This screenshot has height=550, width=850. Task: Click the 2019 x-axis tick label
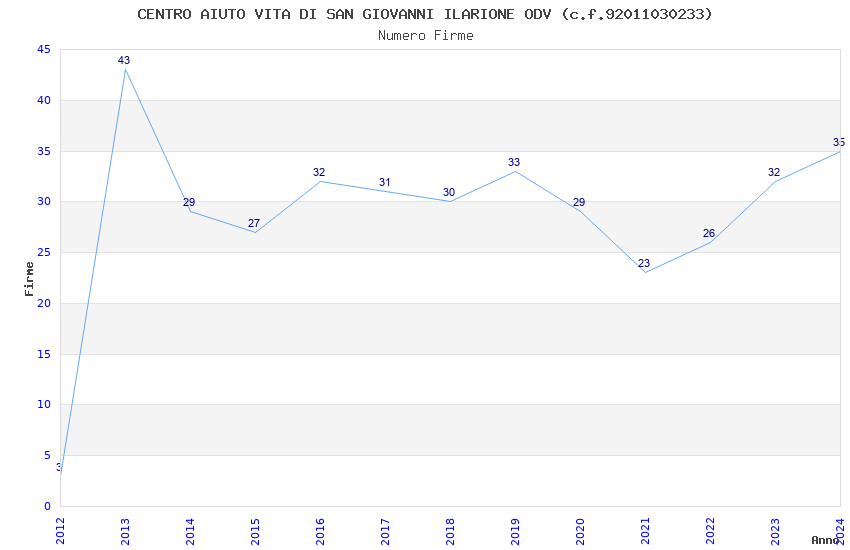coord(516,531)
